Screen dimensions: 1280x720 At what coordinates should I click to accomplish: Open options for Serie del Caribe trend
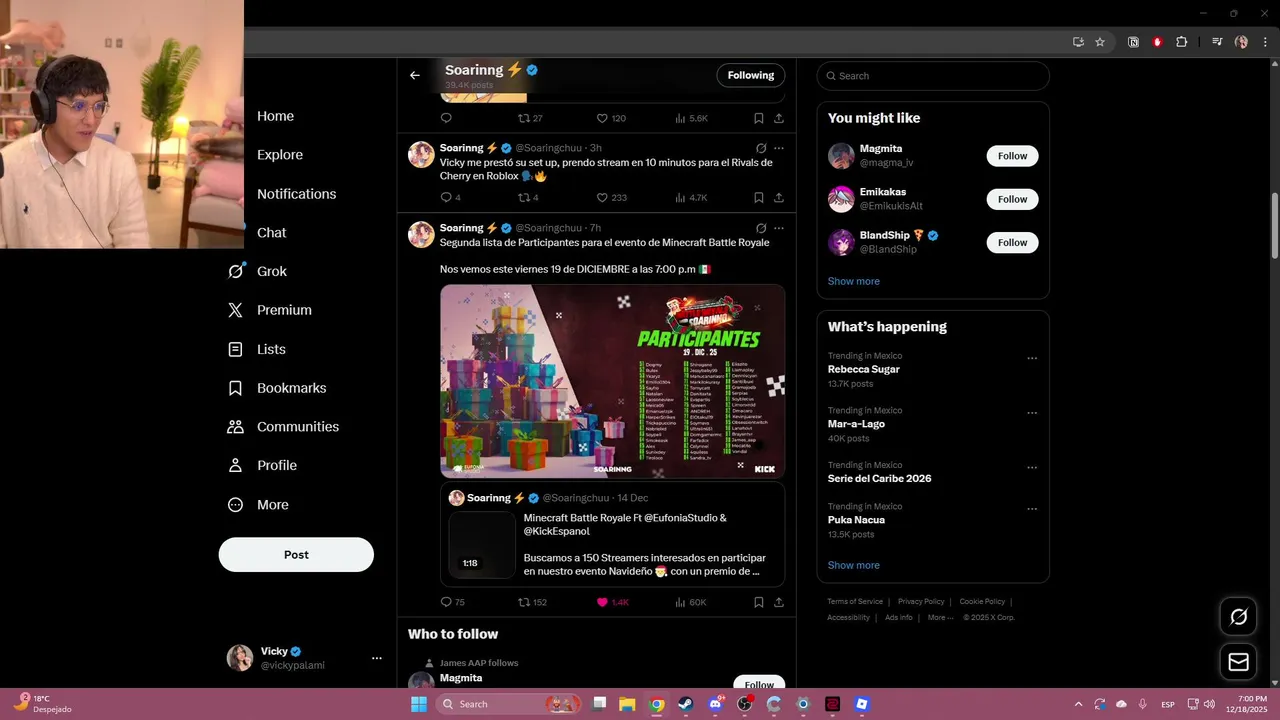[x=1032, y=467]
